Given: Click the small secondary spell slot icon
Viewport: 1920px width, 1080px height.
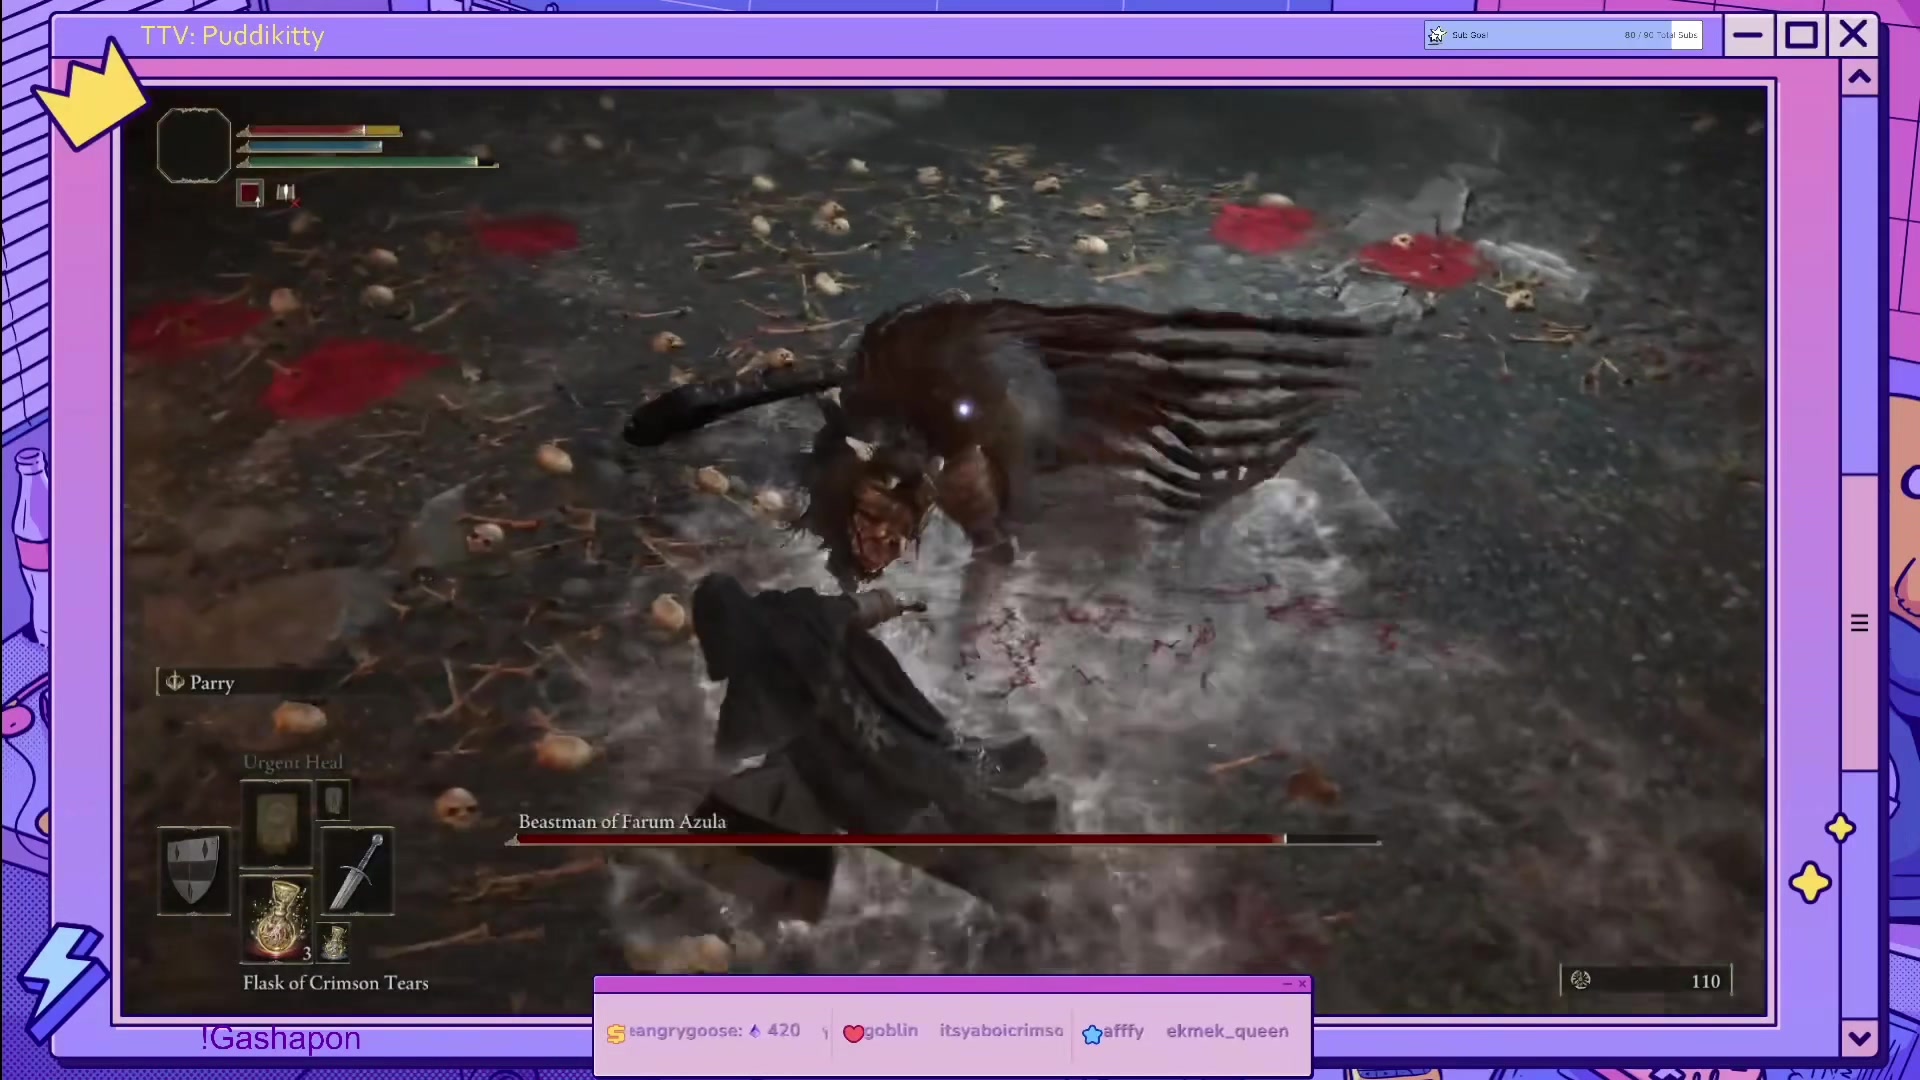Looking at the screenshot, I should click(x=334, y=800).
